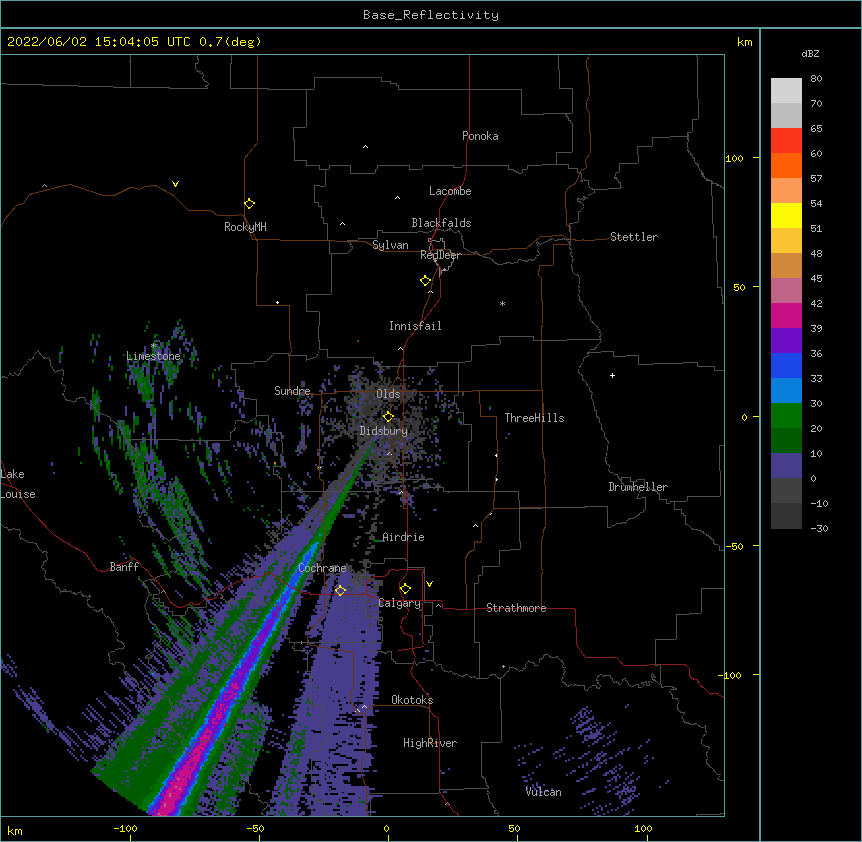Select the km unit label at top right

point(744,42)
